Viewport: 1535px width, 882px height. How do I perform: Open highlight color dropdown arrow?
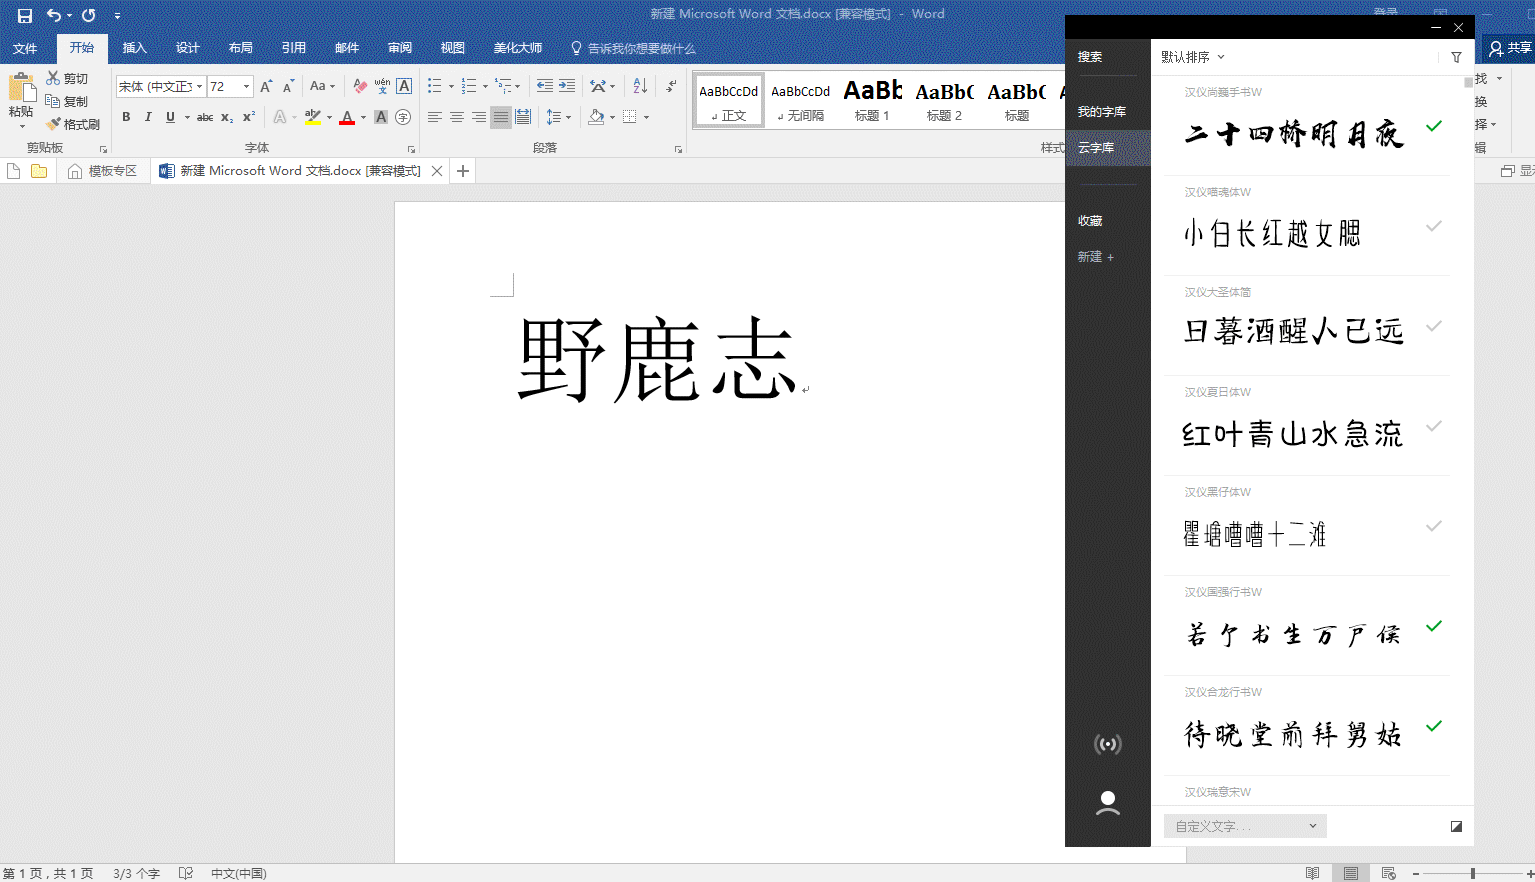click(x=328, y=117)
